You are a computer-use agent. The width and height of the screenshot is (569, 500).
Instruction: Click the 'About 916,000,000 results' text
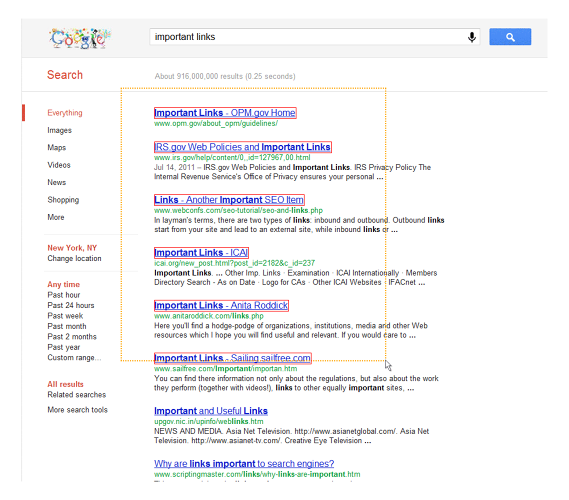point(225,76)
